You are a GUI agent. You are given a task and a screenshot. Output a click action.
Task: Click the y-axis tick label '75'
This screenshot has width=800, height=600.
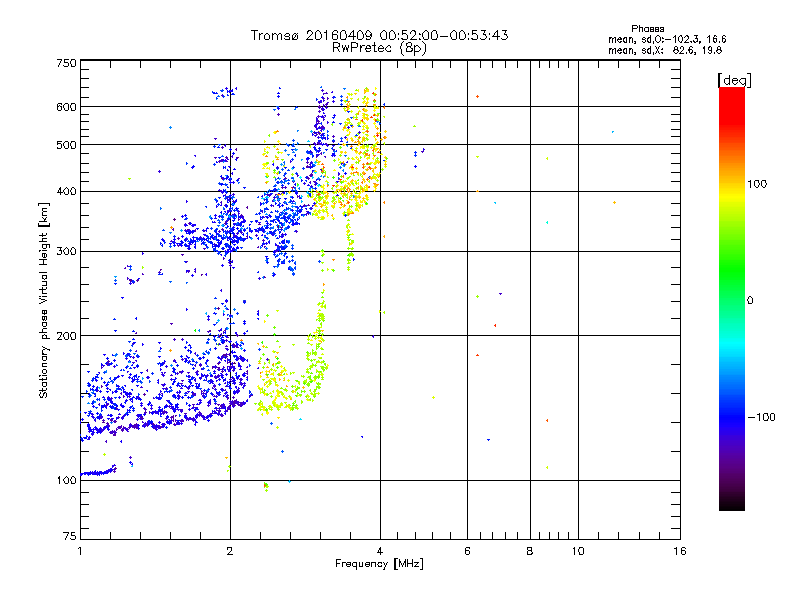[70, 536]
